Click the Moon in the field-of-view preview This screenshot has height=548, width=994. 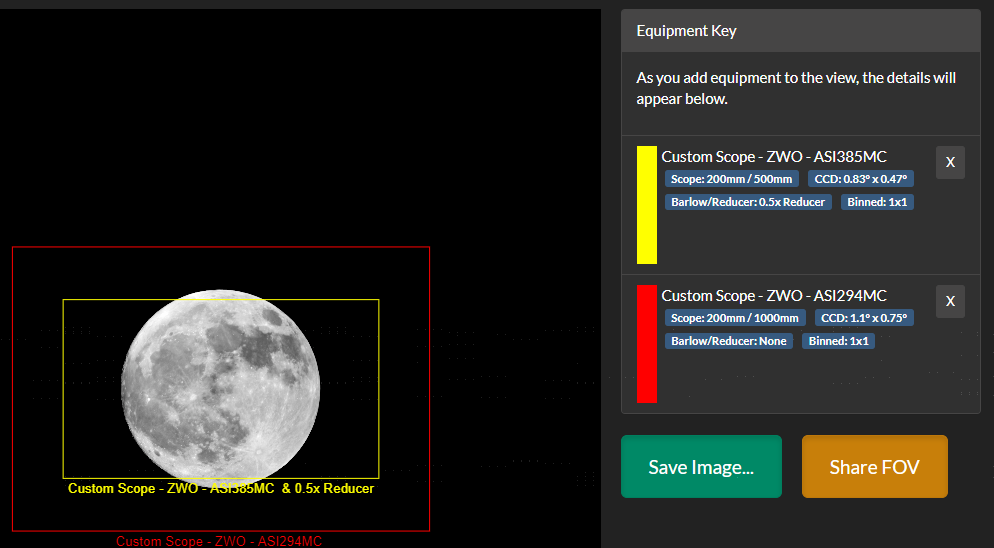[221, 387]
